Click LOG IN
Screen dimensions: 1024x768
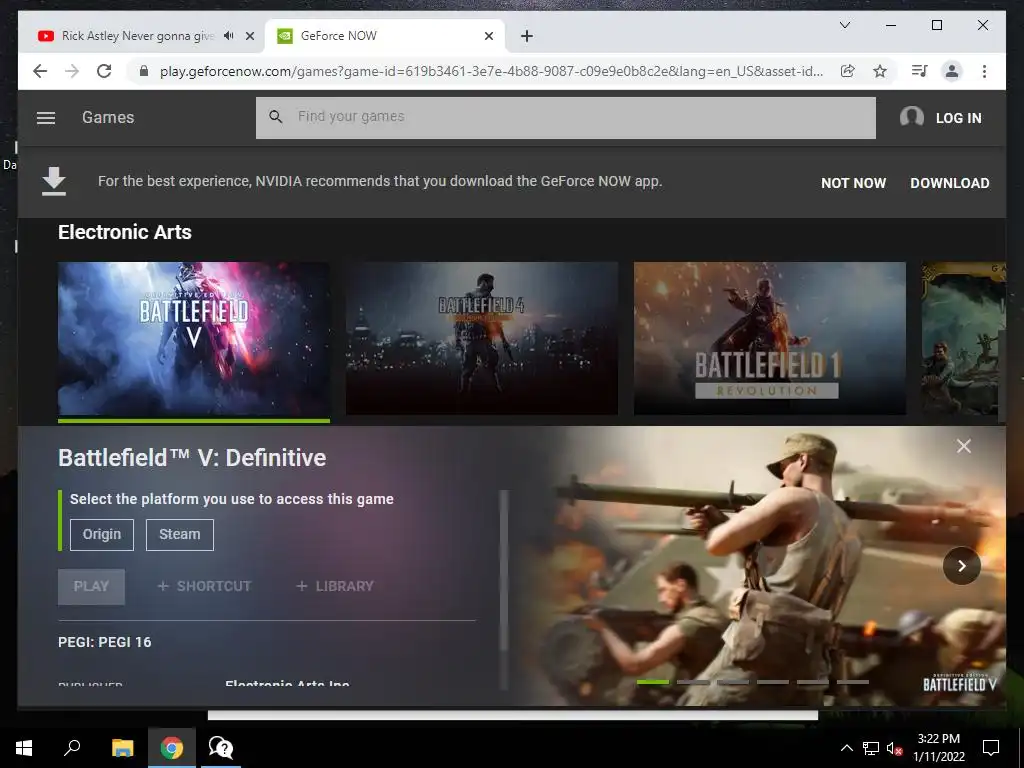coord(958,118)
